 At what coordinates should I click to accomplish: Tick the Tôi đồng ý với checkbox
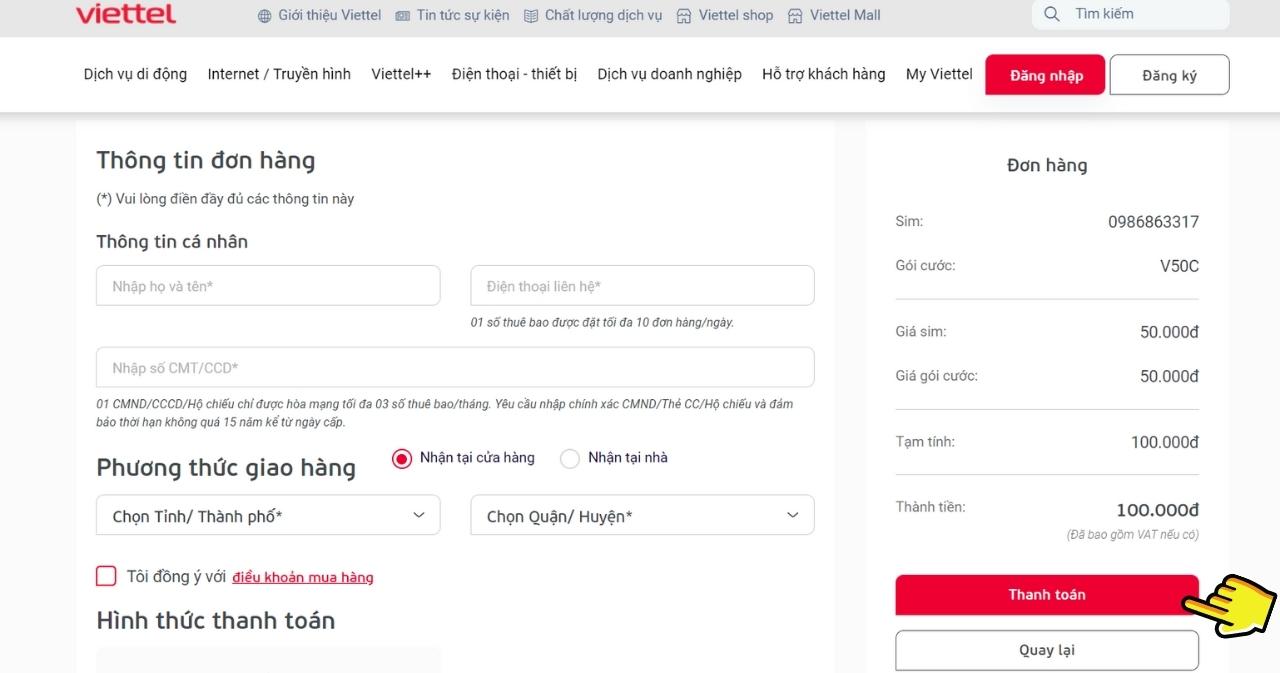(x=106, y=576)
